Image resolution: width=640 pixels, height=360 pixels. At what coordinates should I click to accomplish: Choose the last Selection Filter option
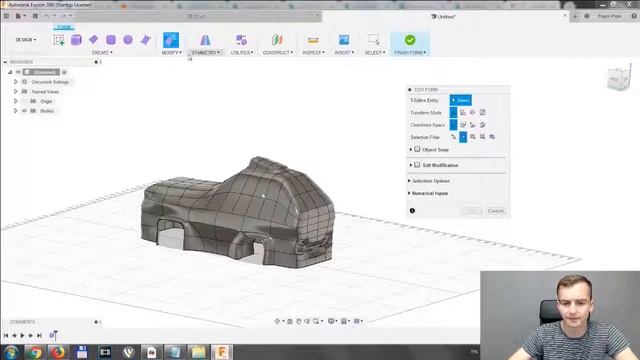(x=492, y=137)
